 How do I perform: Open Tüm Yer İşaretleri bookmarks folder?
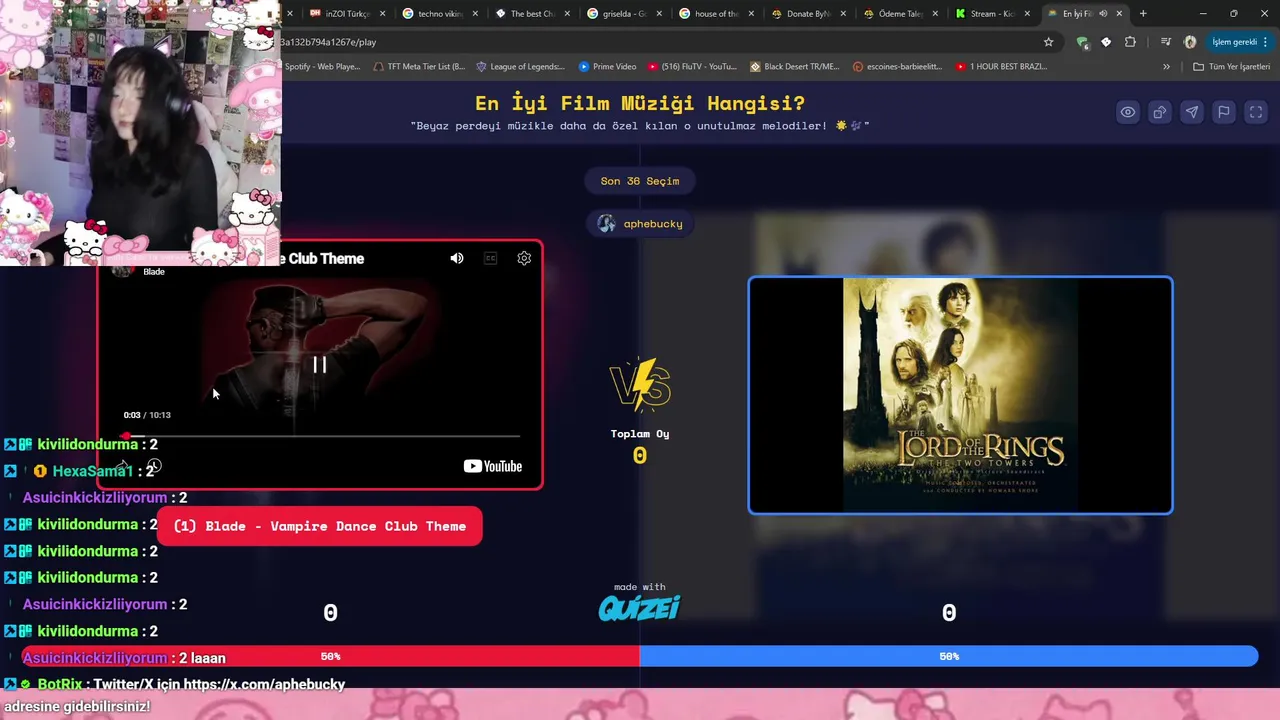point(1231,66)
